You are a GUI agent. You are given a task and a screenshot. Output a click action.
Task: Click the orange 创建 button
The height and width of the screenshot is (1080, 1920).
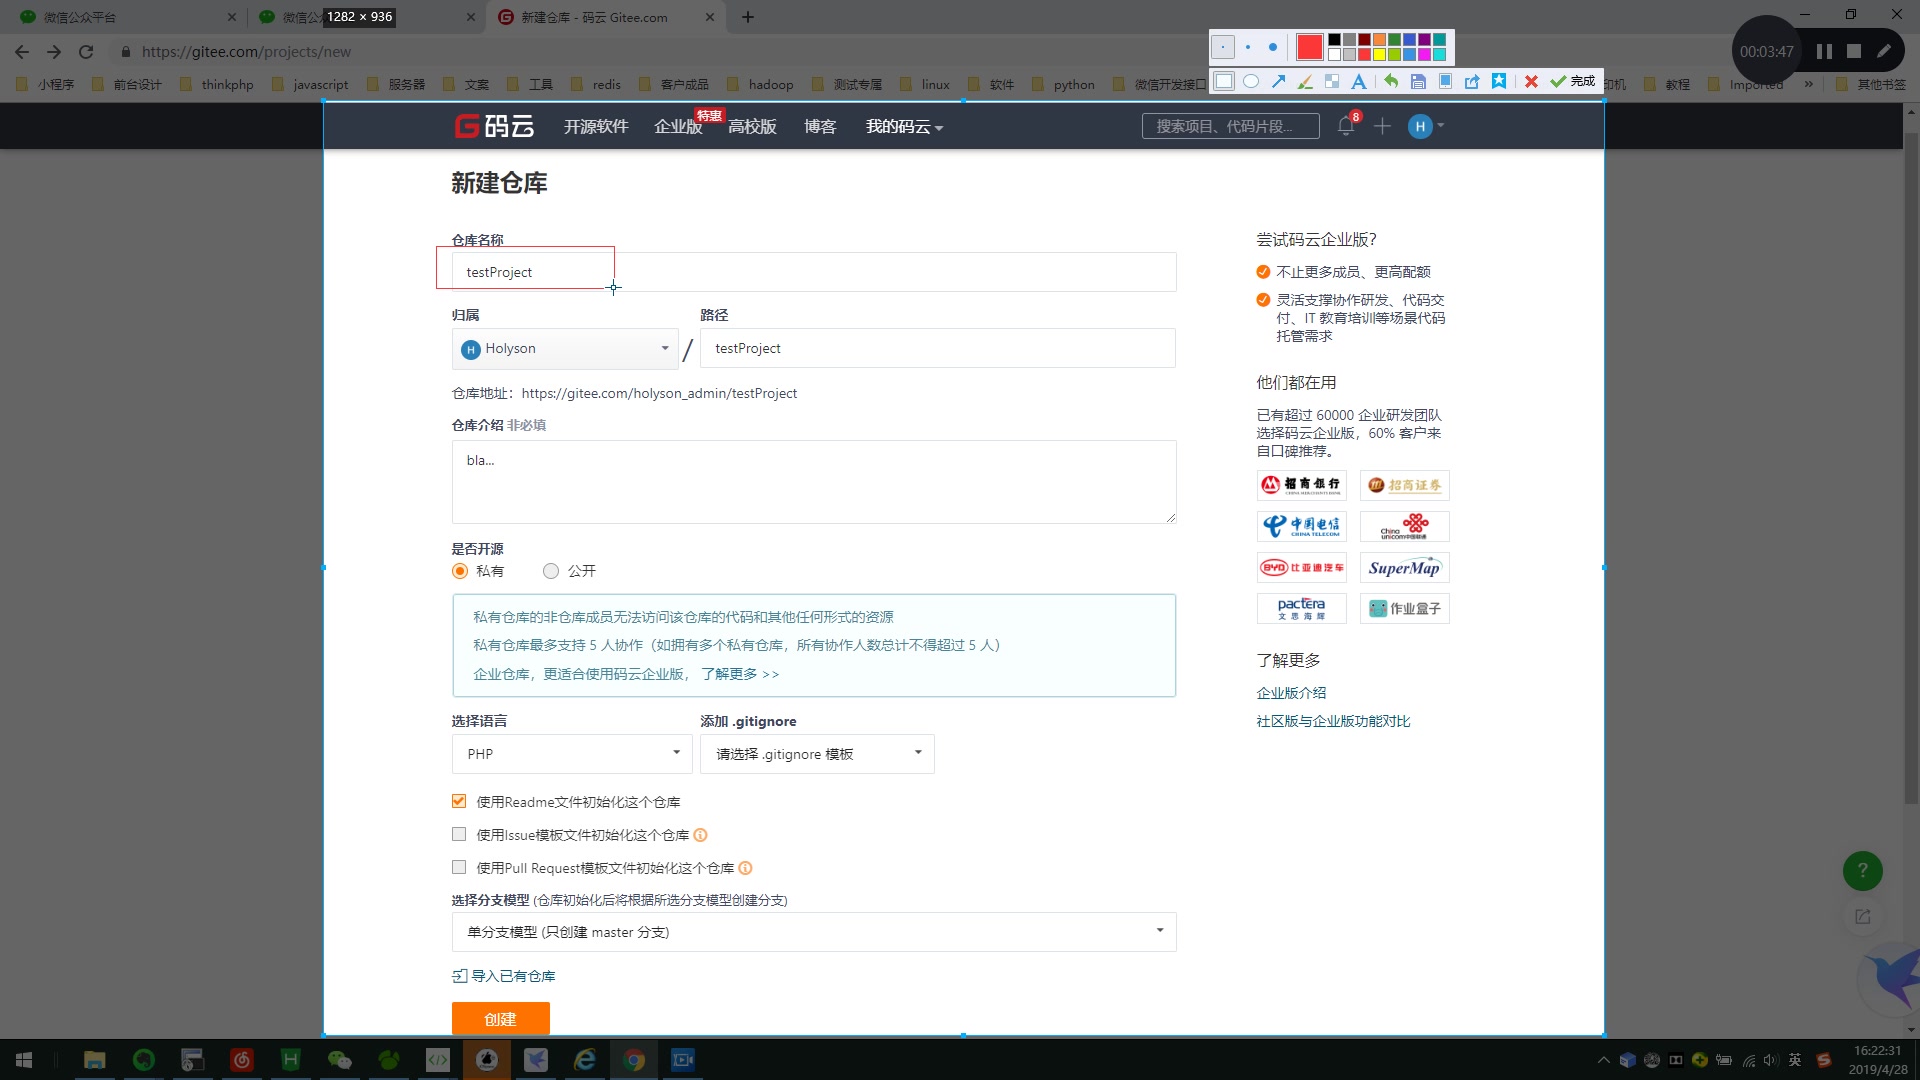501,1019
